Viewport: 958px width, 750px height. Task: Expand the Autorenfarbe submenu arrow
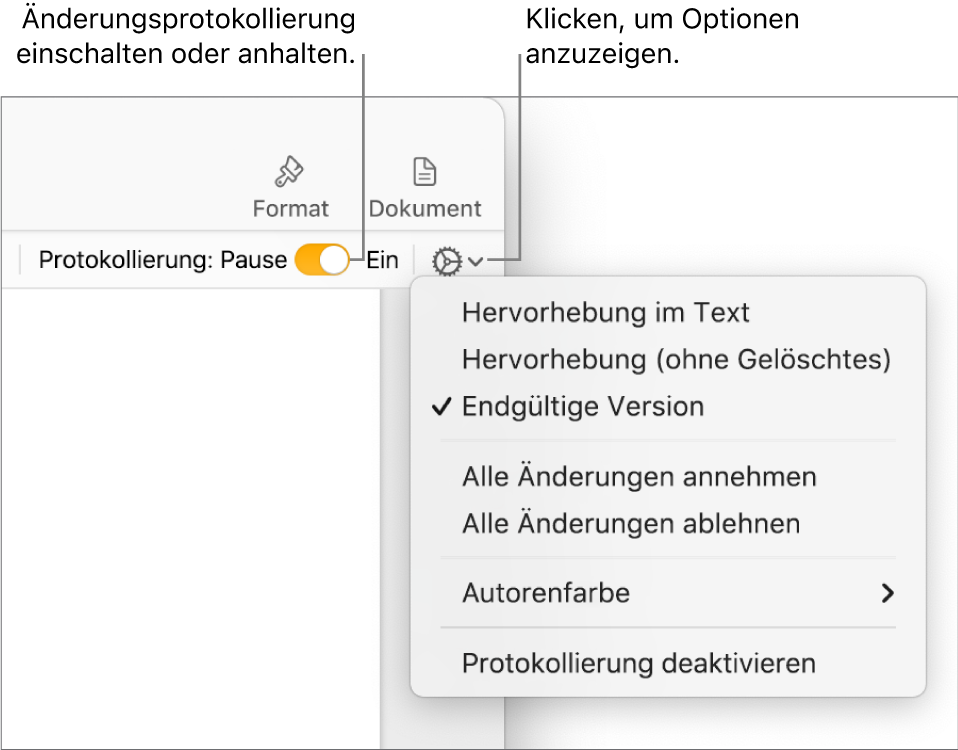[x=886, y=593]
